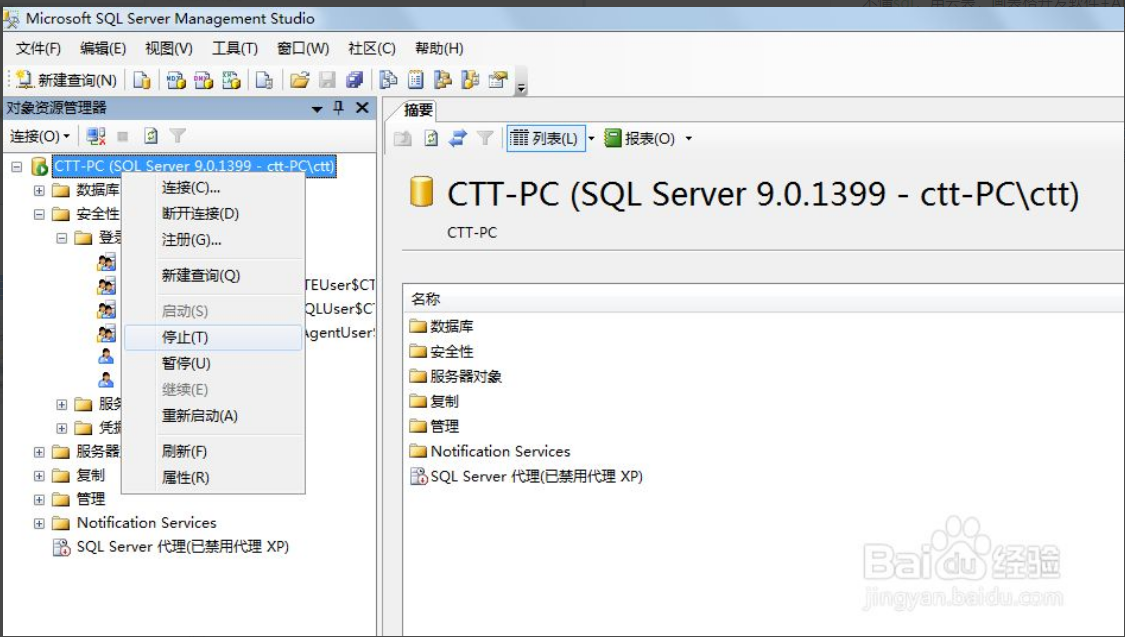Click Disconnect icon in Object Explorer toolbar
Image resolution: width=1125 pixels, height=637 pixels.
click(x=95, y=136)
